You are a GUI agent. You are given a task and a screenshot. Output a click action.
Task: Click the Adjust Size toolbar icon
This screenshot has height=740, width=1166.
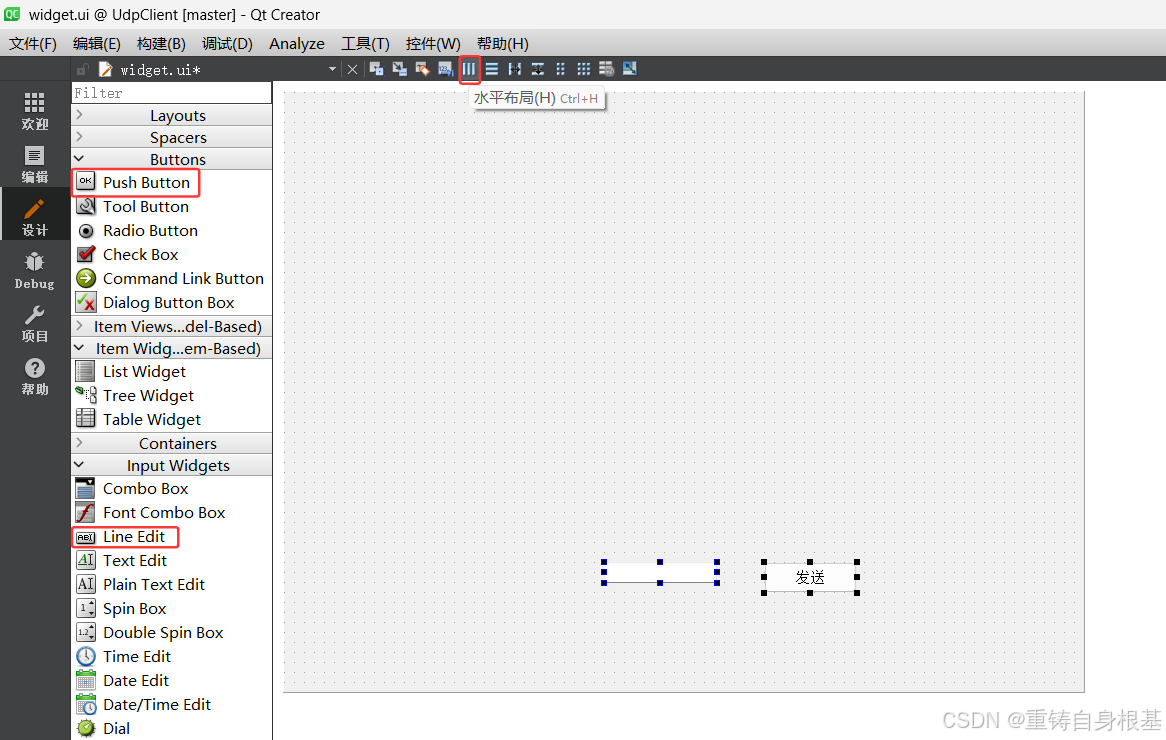coord(630,69)
